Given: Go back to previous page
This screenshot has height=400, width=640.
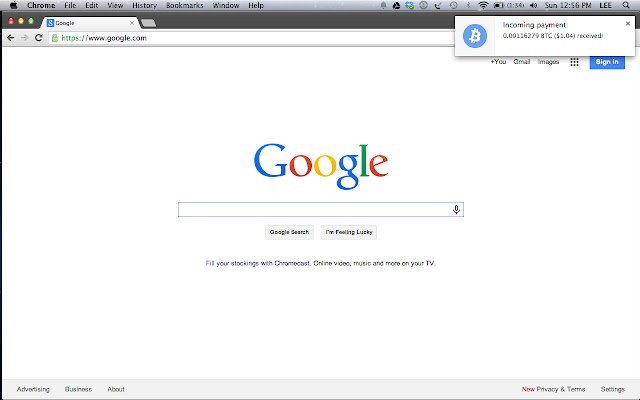Looking at the screenshot, I should [x=11, y=38].
